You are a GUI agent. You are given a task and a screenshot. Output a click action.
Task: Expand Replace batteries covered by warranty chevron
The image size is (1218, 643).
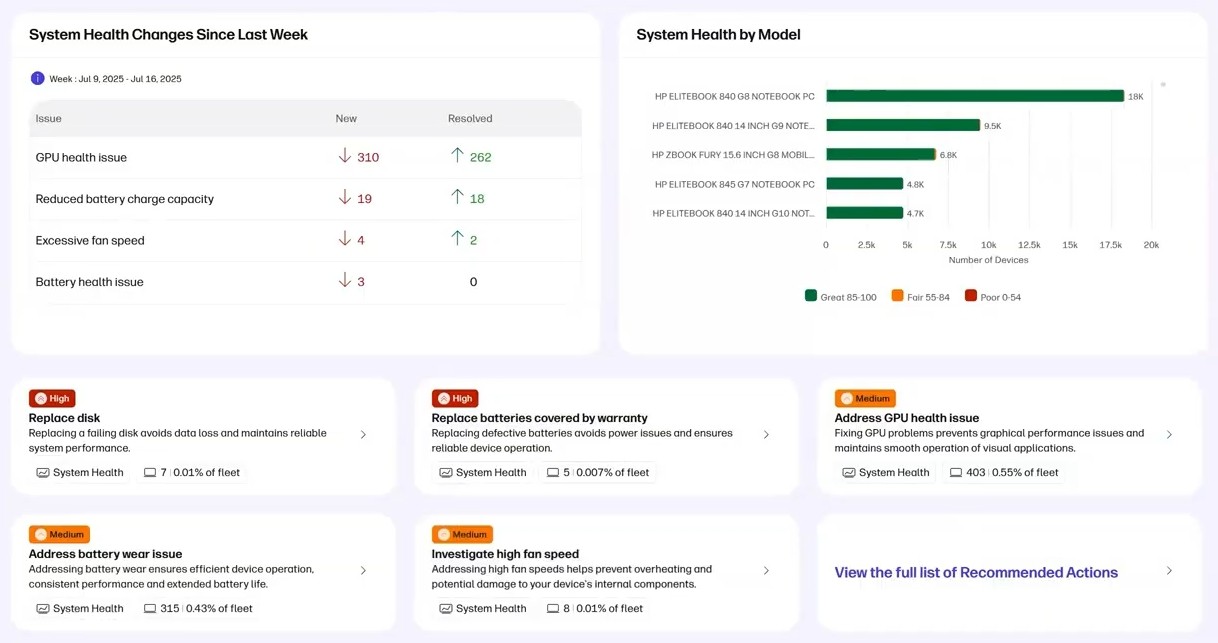(x=766, y=435)
